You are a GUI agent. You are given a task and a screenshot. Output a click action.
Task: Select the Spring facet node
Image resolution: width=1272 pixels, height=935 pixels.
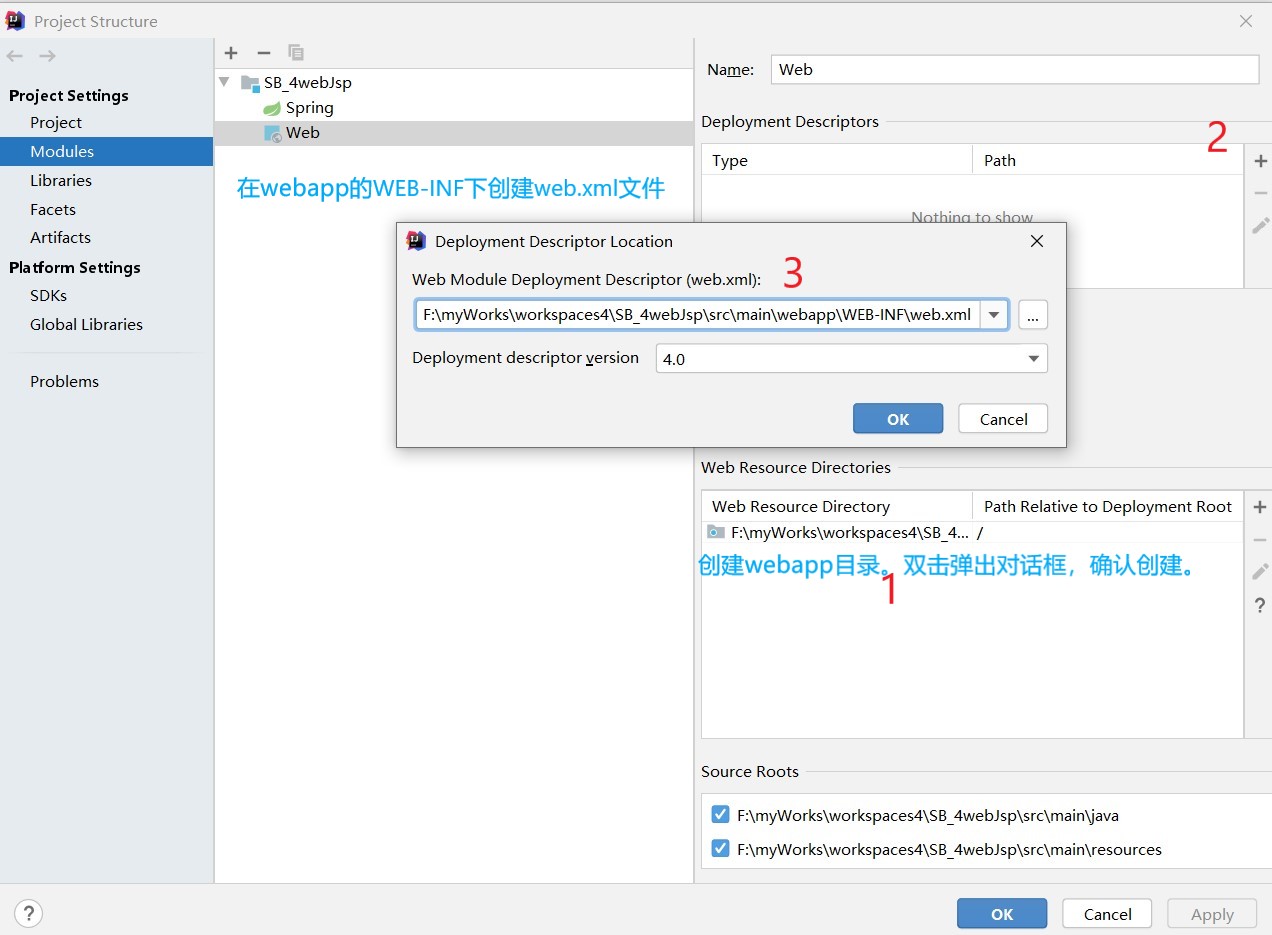[297, 107]
